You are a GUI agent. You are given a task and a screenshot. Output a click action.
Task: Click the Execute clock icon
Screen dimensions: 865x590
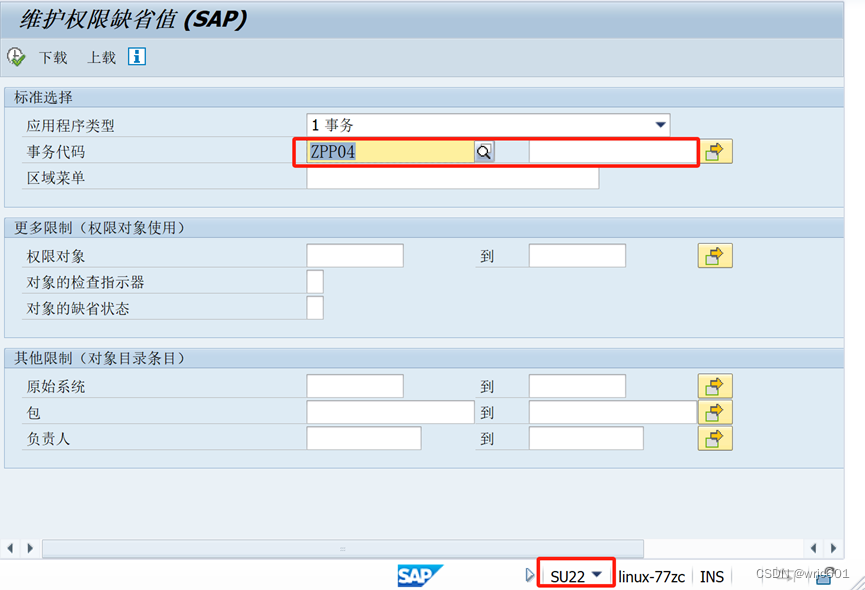click(x=16, y=56)
